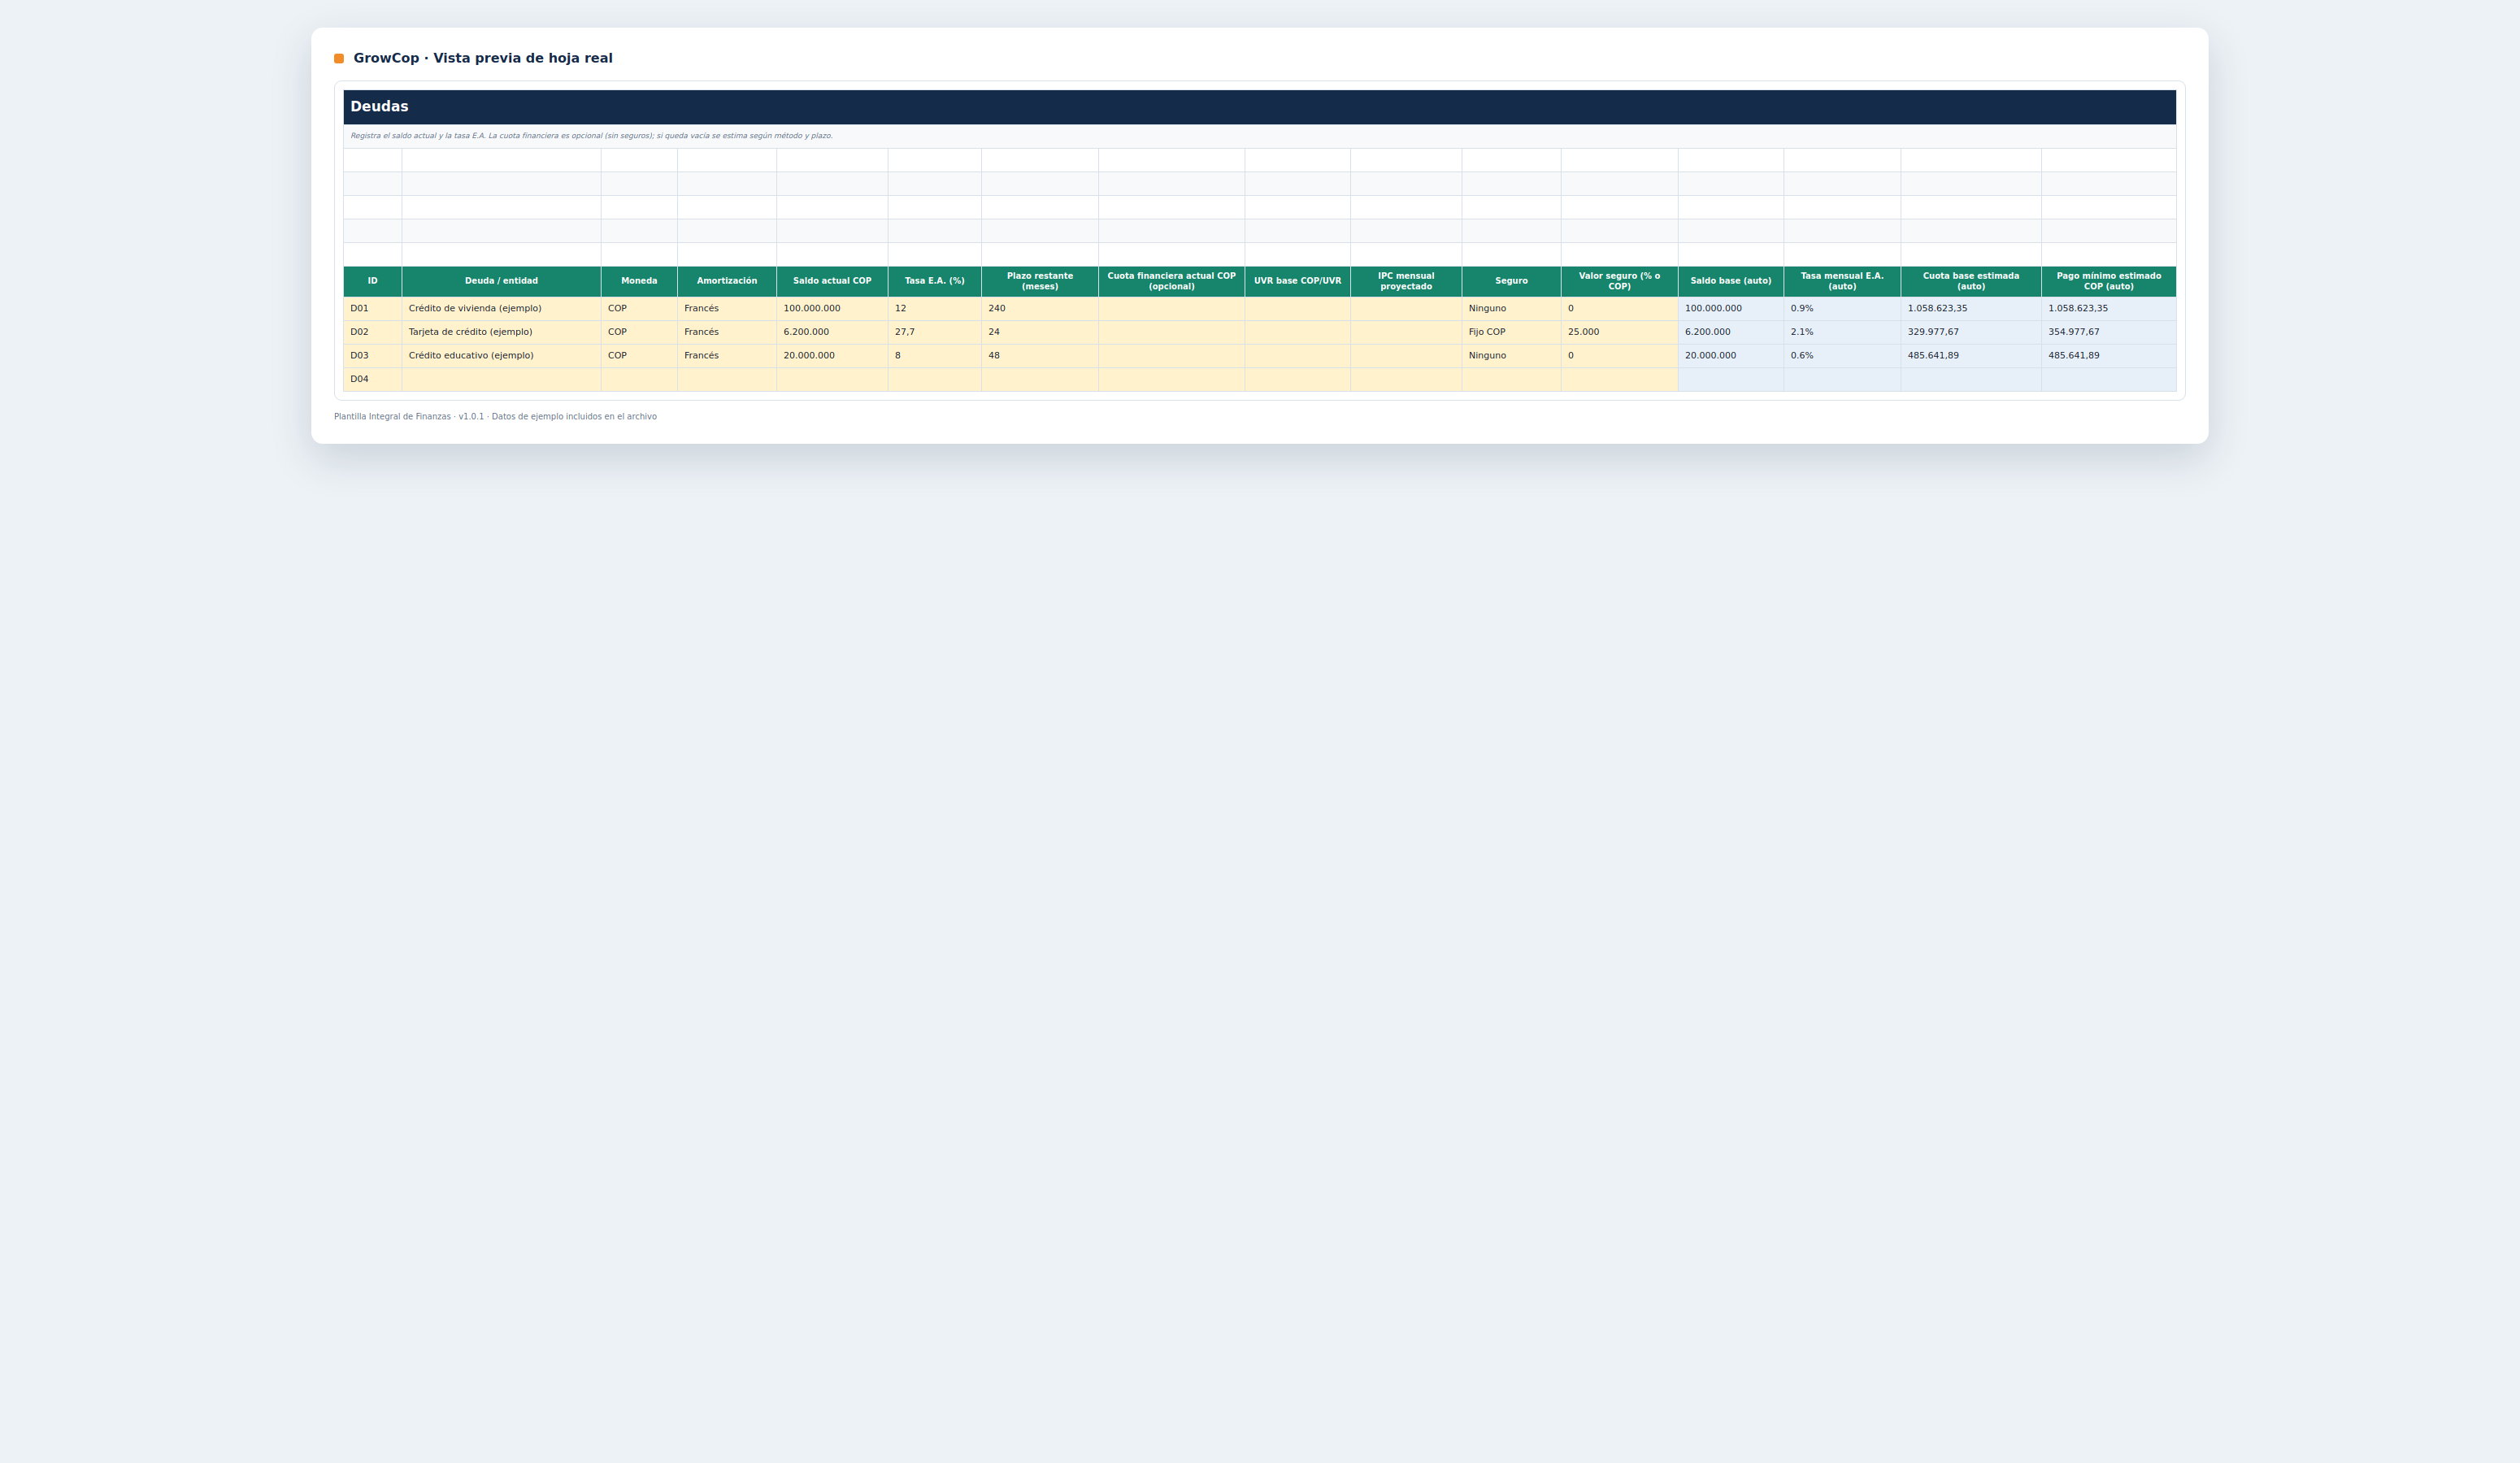
Task: Select the cuota base value 329.977,67
Action: click(x=1971, y=332)
